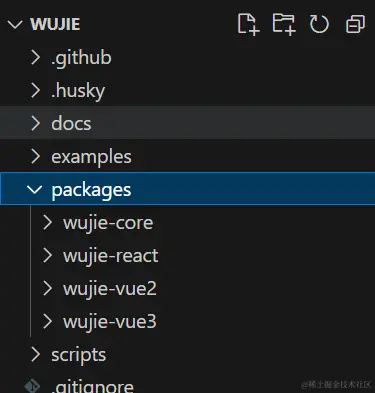Screen dimensions: 375x393
Task: Select the docs folder label
Action: (x=71, y=123)
